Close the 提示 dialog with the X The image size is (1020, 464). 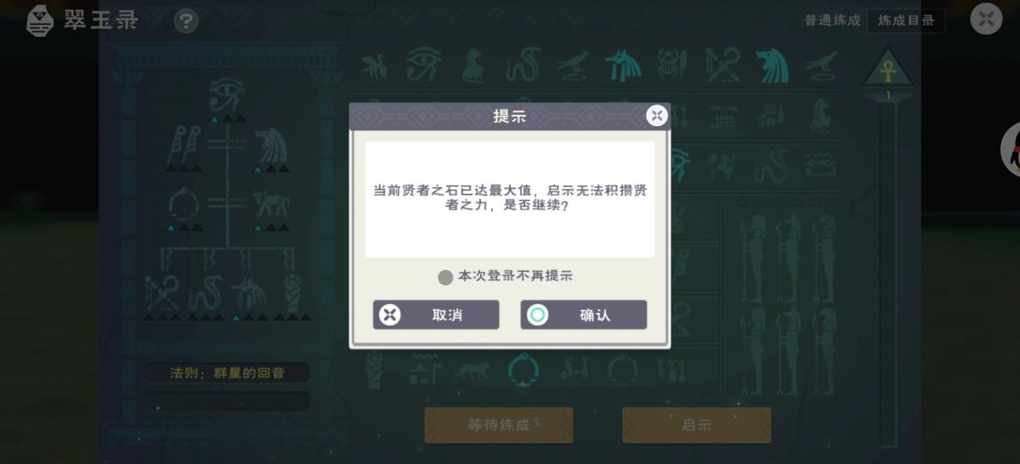tap(657, 116)
